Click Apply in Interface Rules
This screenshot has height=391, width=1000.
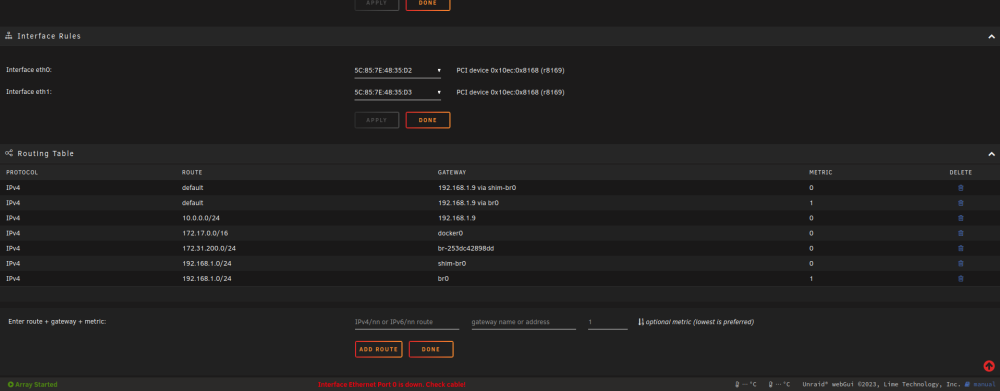pyautogui.click(x=377, y=120)
